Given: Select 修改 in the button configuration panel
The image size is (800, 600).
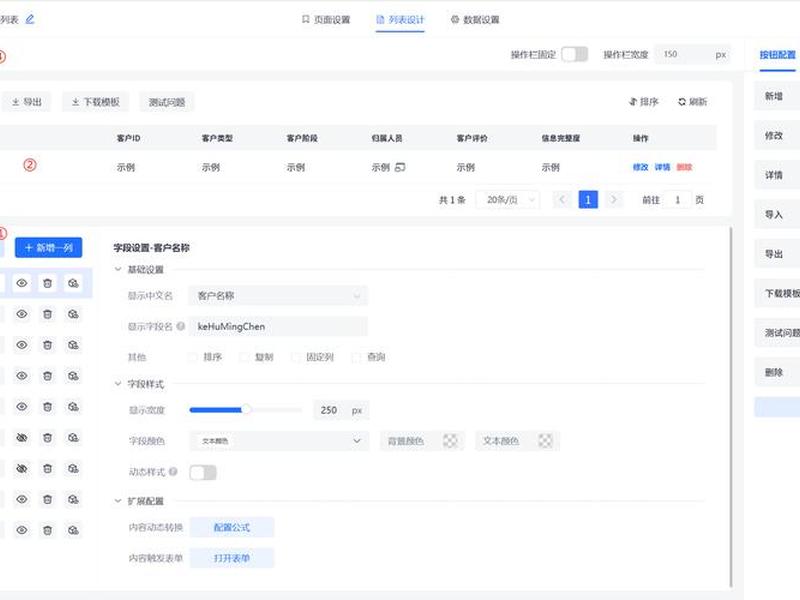Looking at the screenshot, I should [x=777, y=135].
